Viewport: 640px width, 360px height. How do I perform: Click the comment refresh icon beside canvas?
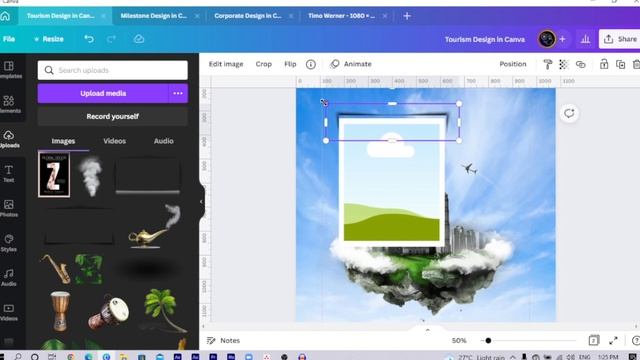(569, 113)
